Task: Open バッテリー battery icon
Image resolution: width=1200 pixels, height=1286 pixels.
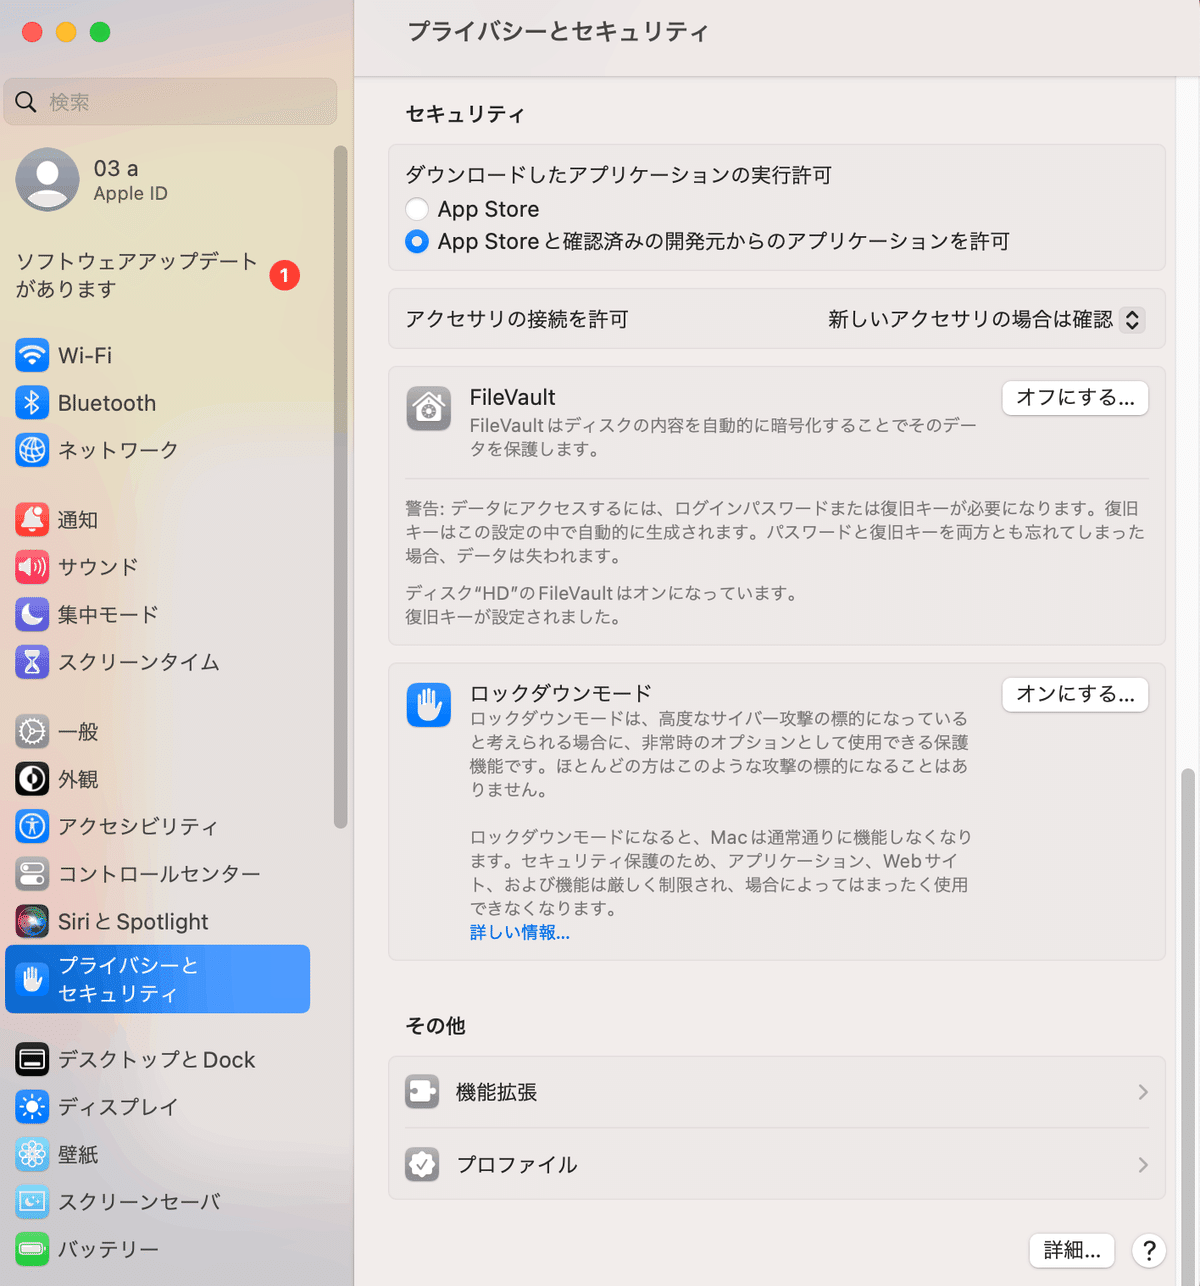Action: coord(32,1249)
